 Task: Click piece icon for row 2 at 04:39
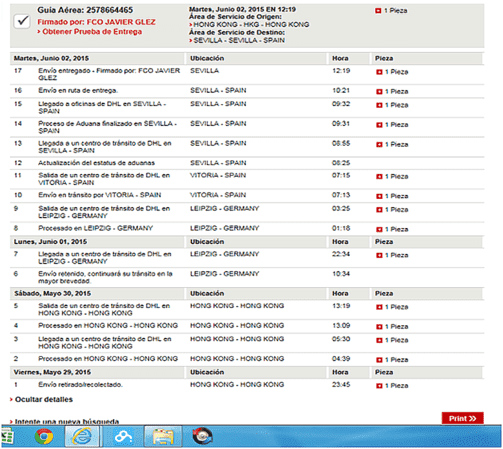(x=379, y=360)
